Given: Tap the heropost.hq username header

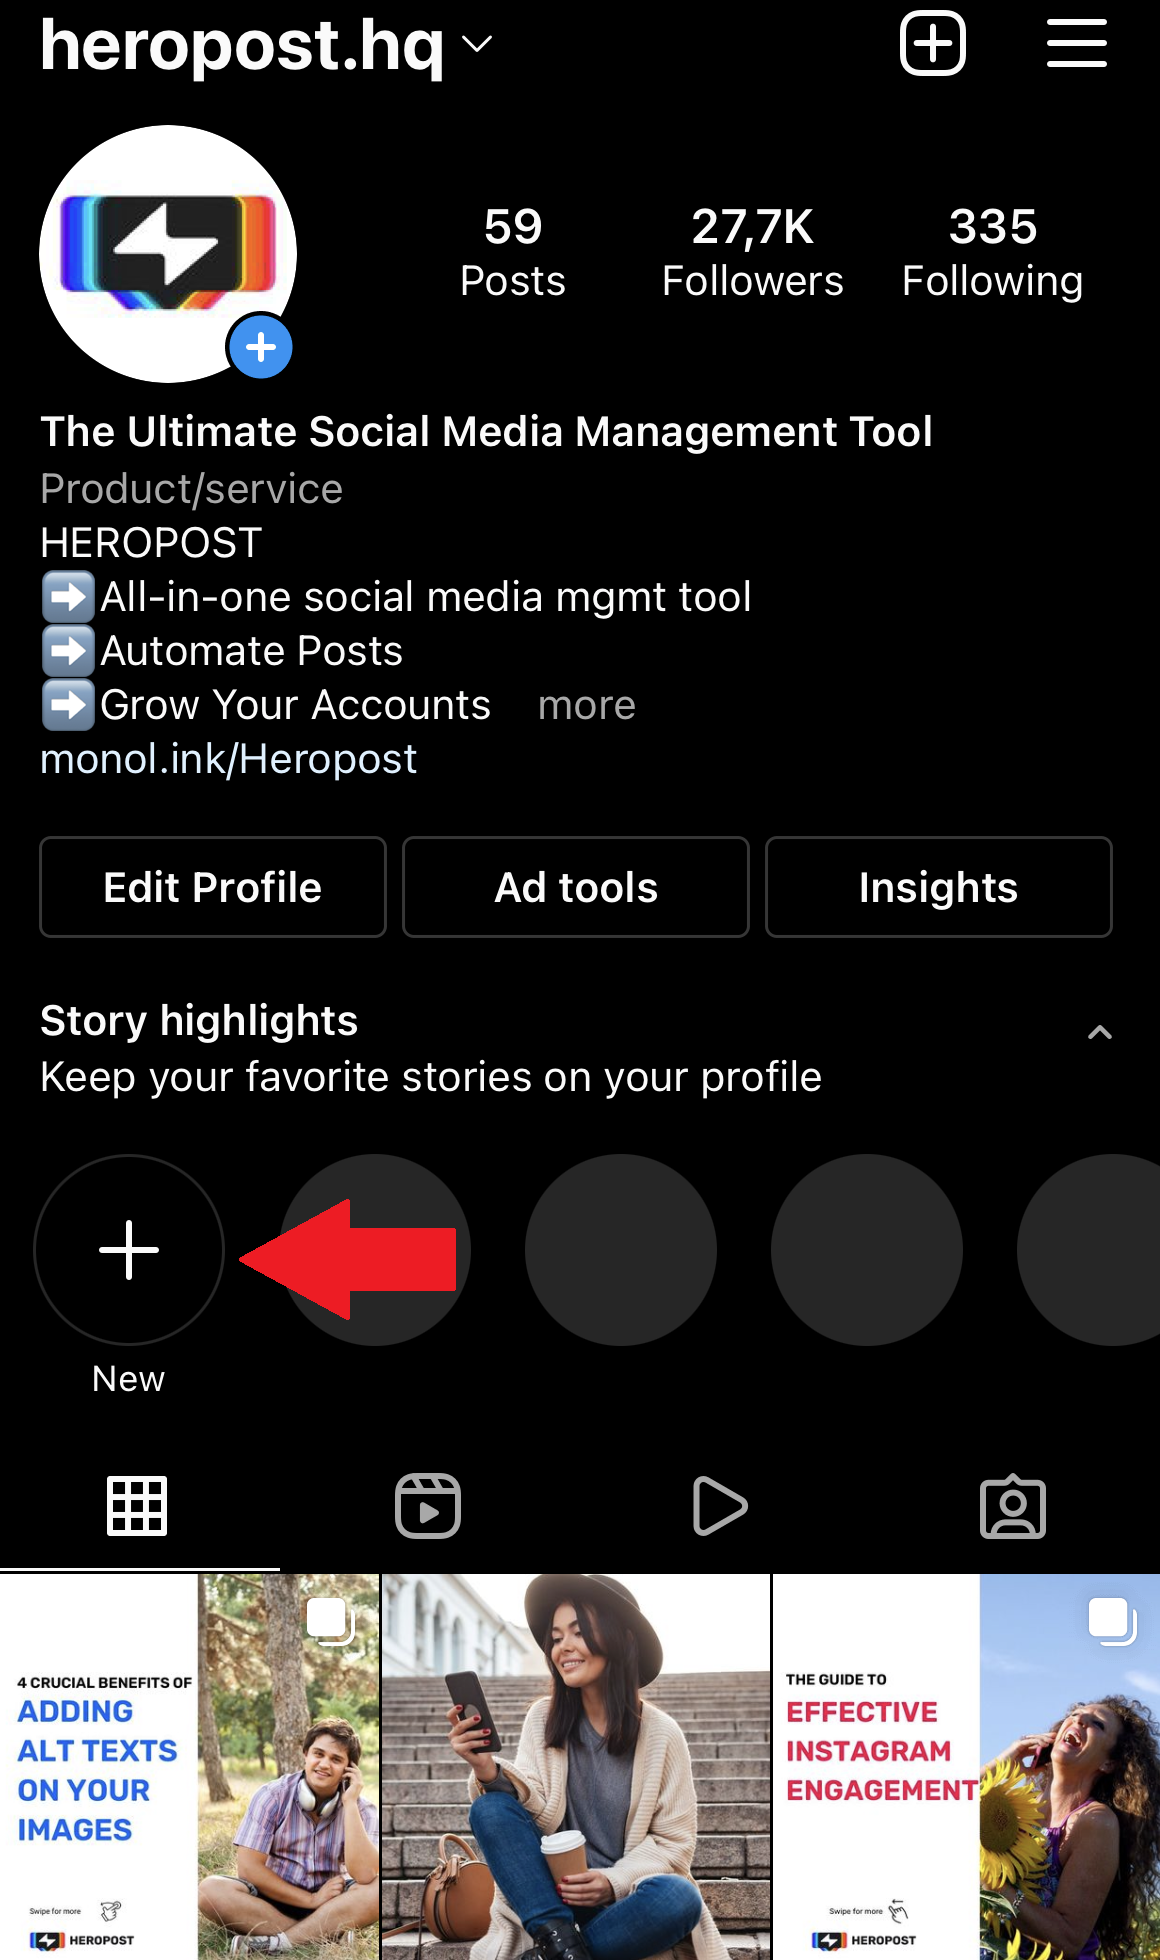Looking at the screenshot, I should pyautogui.click(x=242, y=44).
